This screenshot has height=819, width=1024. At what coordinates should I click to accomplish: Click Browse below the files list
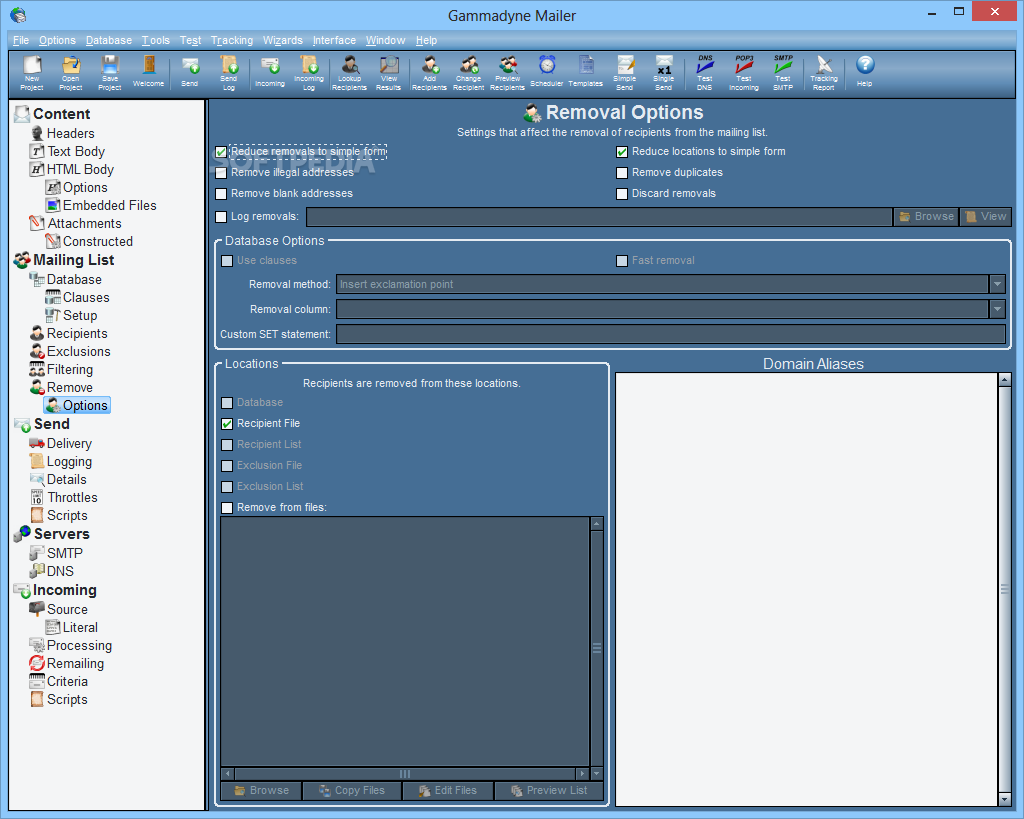coord(261,790)
